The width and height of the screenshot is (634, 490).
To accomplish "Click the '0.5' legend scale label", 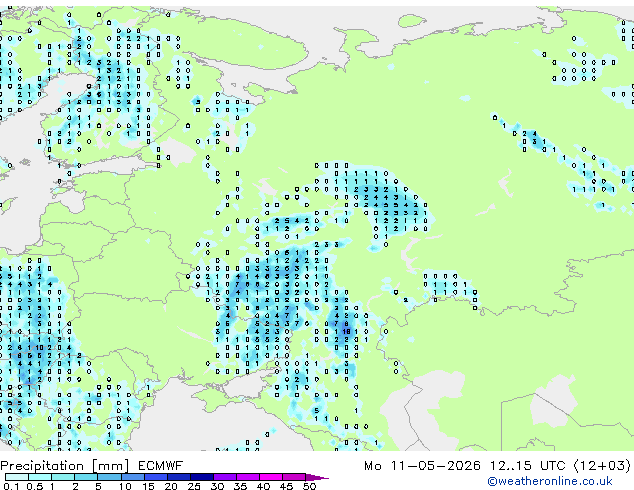I will [35, 486].
